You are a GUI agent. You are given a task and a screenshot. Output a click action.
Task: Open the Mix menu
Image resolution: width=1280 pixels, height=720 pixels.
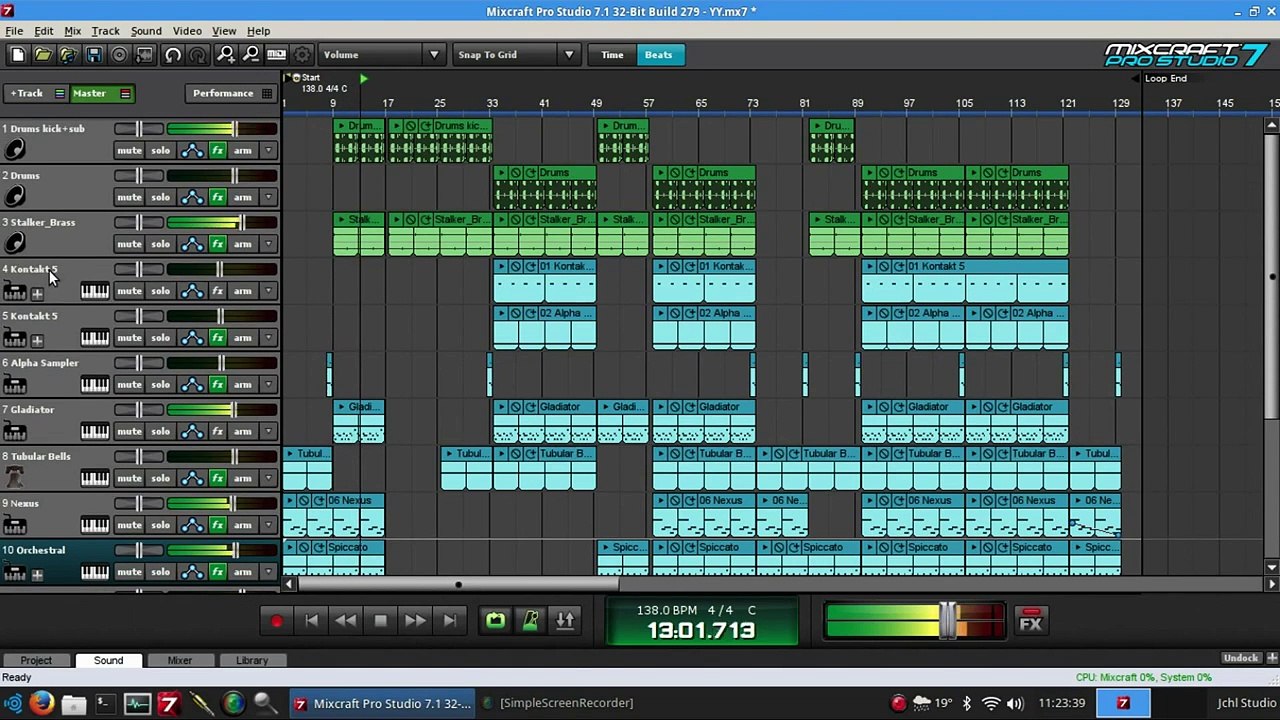72,31
